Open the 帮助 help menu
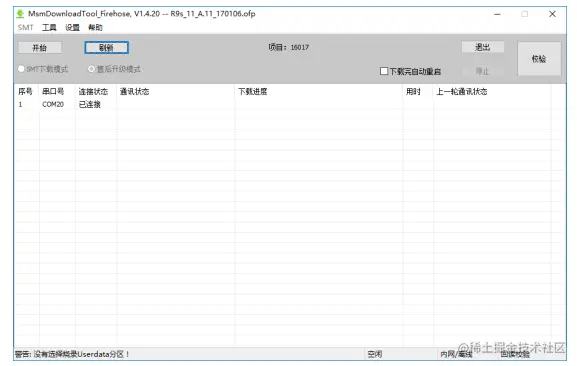Viewport: 577px width, 366px height. coord(95,28)
